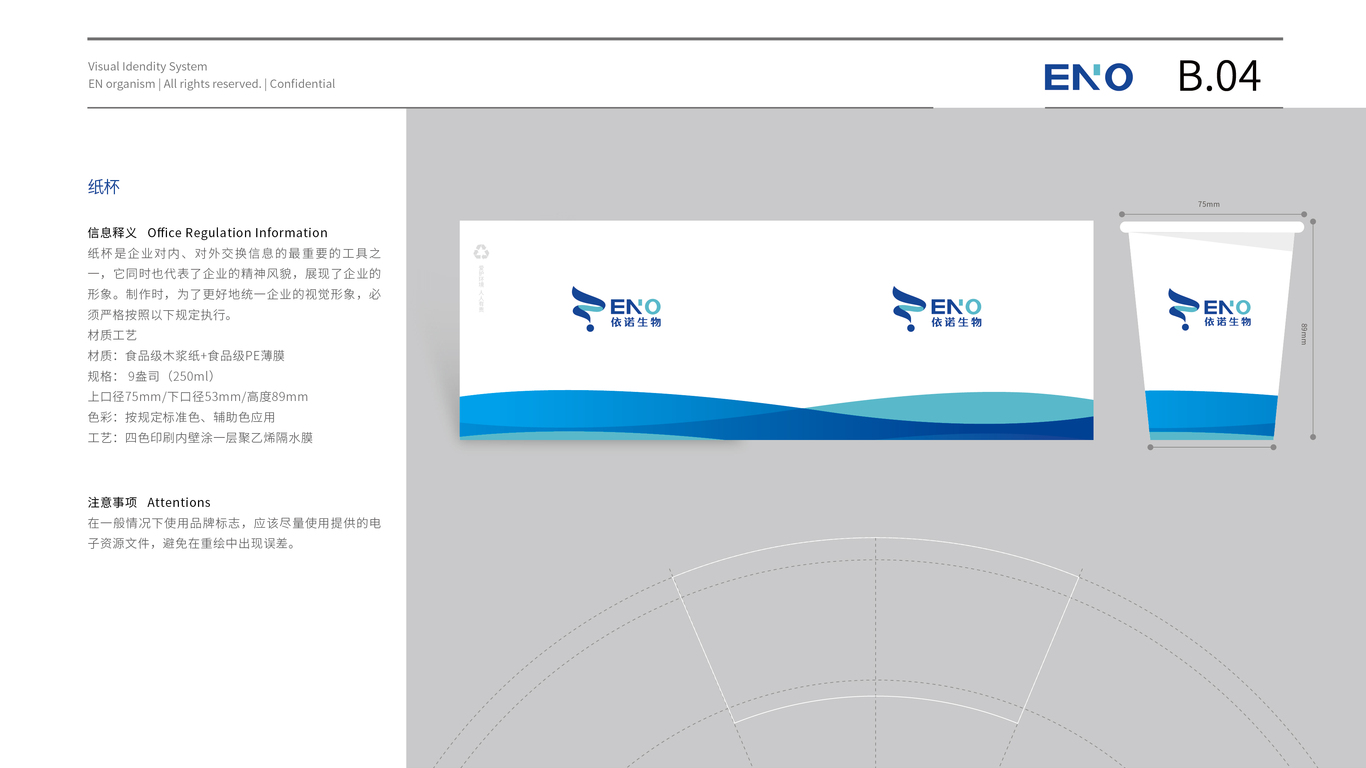Click the ENO logo in the page header

tap(1088, 77)
